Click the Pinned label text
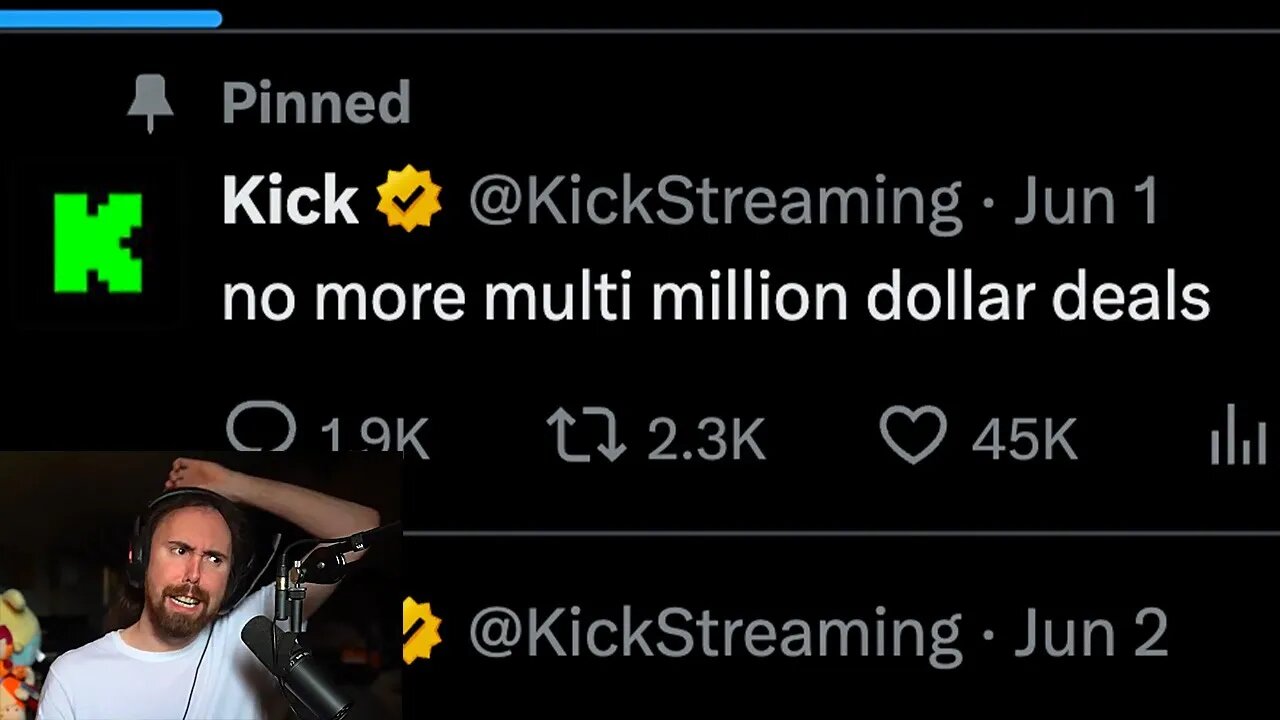Image resolution: width=1280 pixels, height=720 pixels. click(316, 102)
